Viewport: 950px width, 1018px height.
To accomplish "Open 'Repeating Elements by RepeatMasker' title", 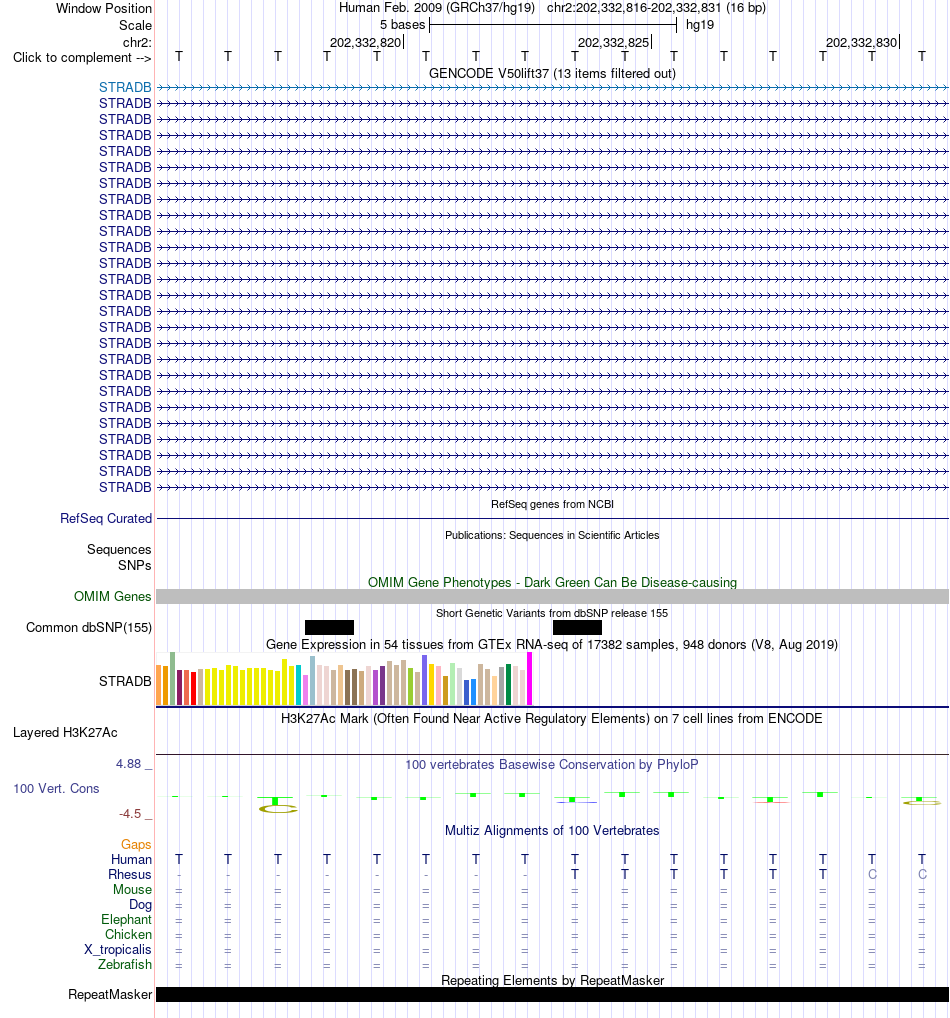I will coord(552,980).
